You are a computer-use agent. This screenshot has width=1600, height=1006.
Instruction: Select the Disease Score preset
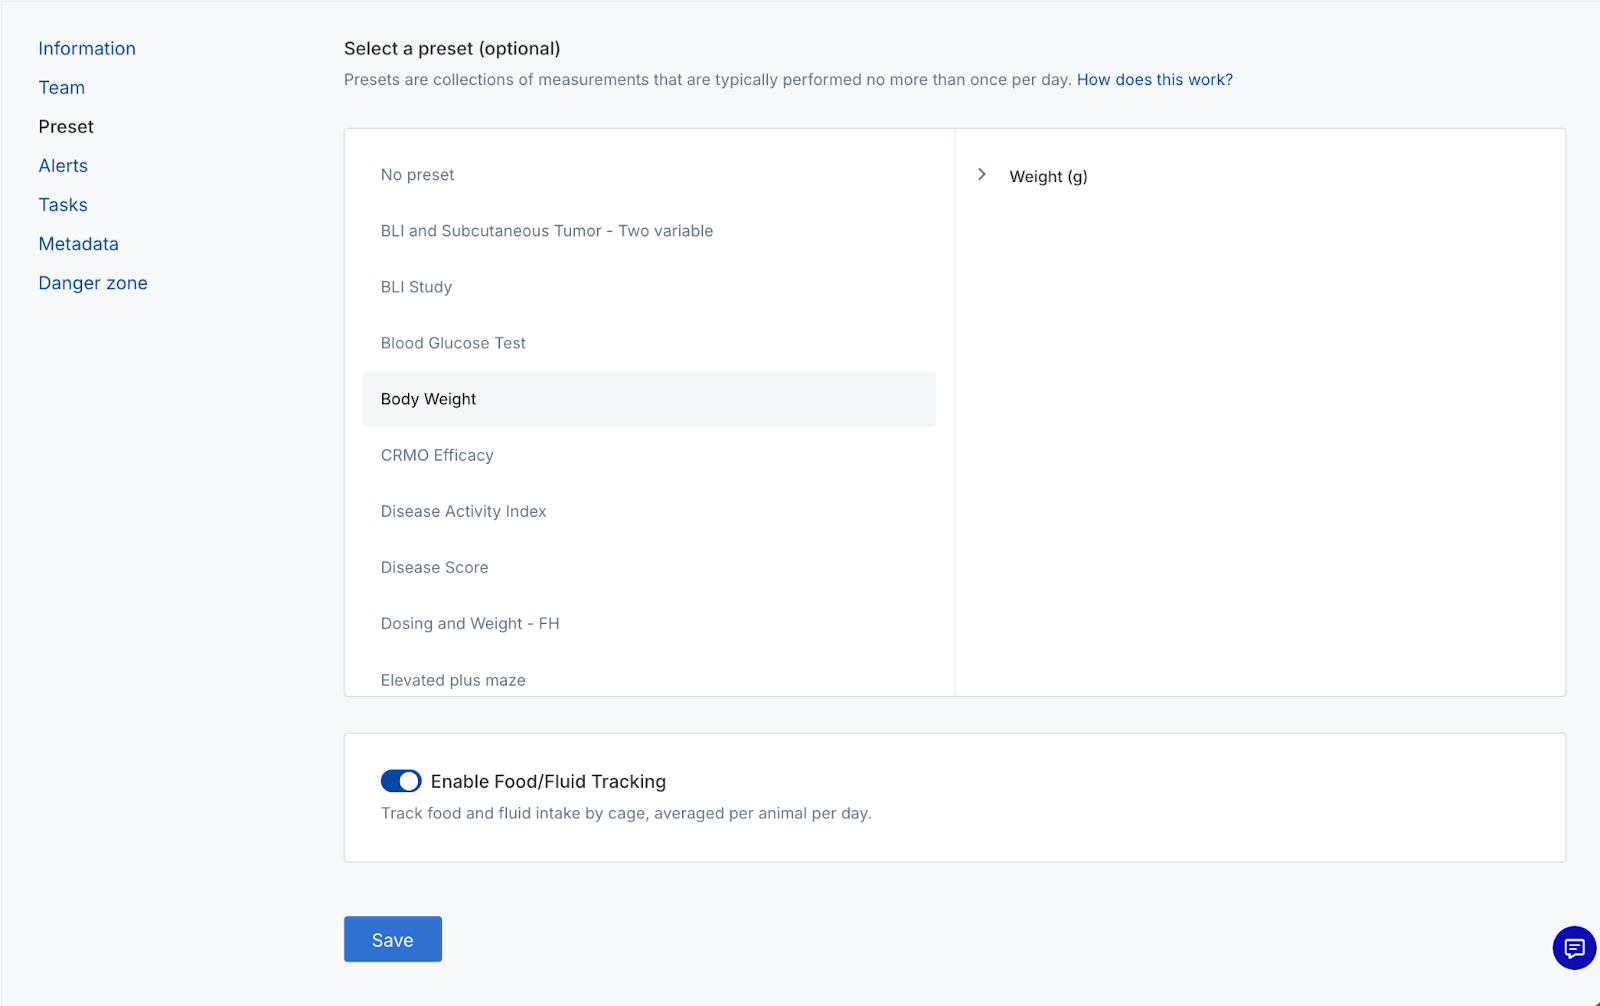point(435,567)
